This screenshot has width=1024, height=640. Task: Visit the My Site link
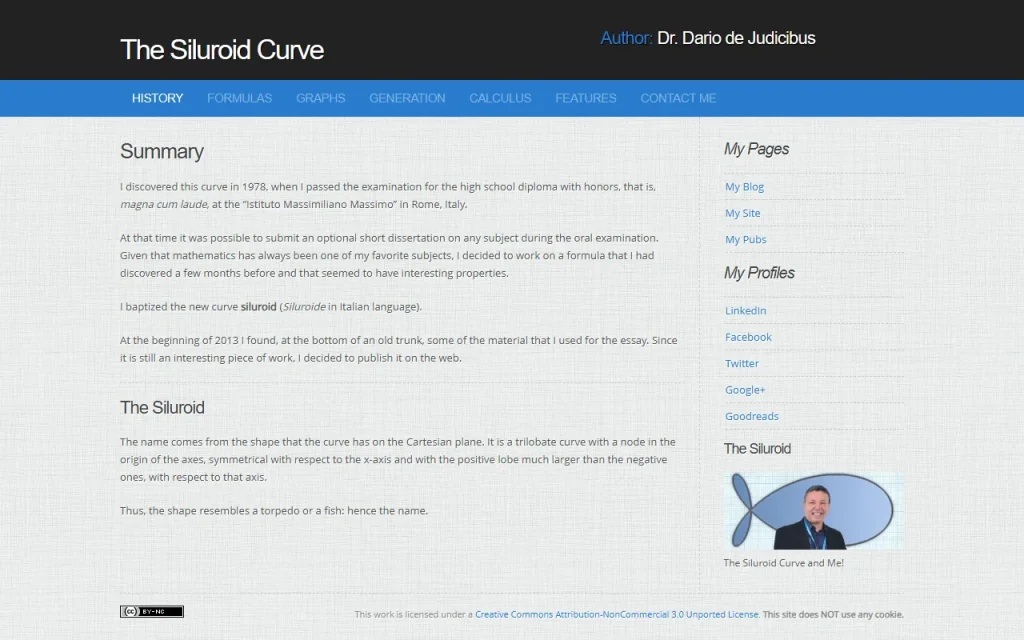[x=743, y=213]
